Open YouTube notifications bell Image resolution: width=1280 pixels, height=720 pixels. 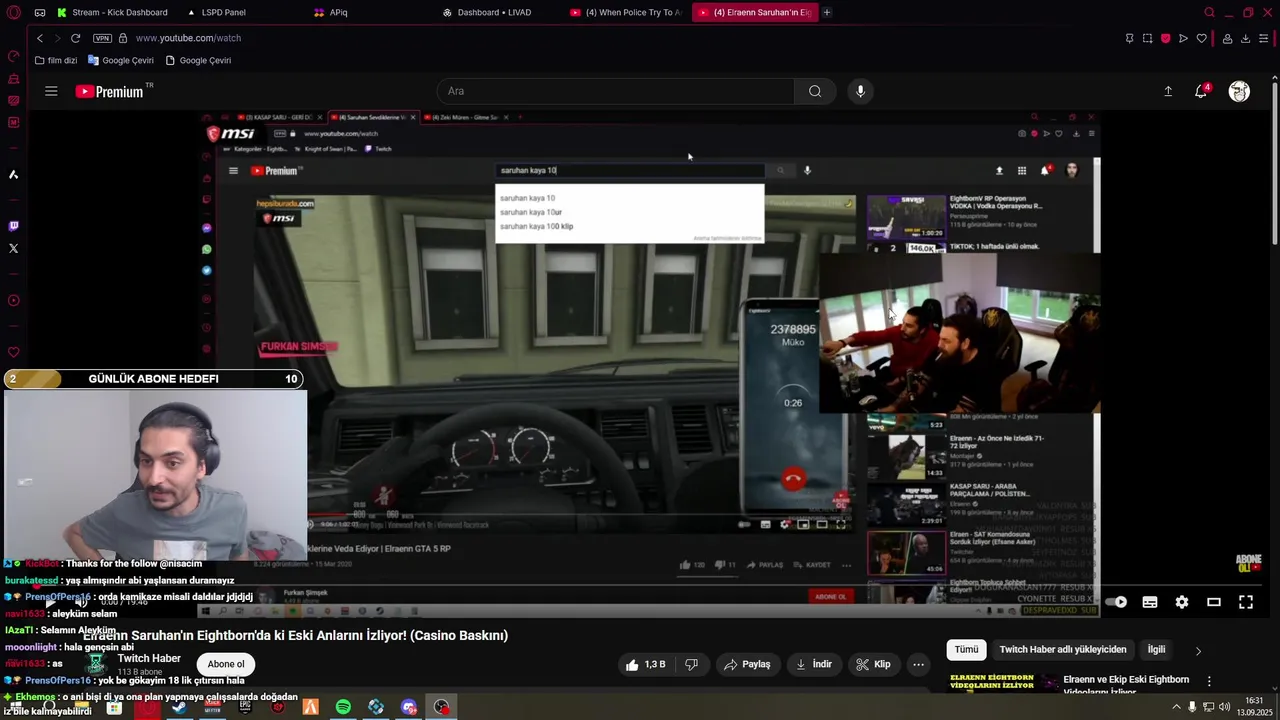pos(1201,91)
